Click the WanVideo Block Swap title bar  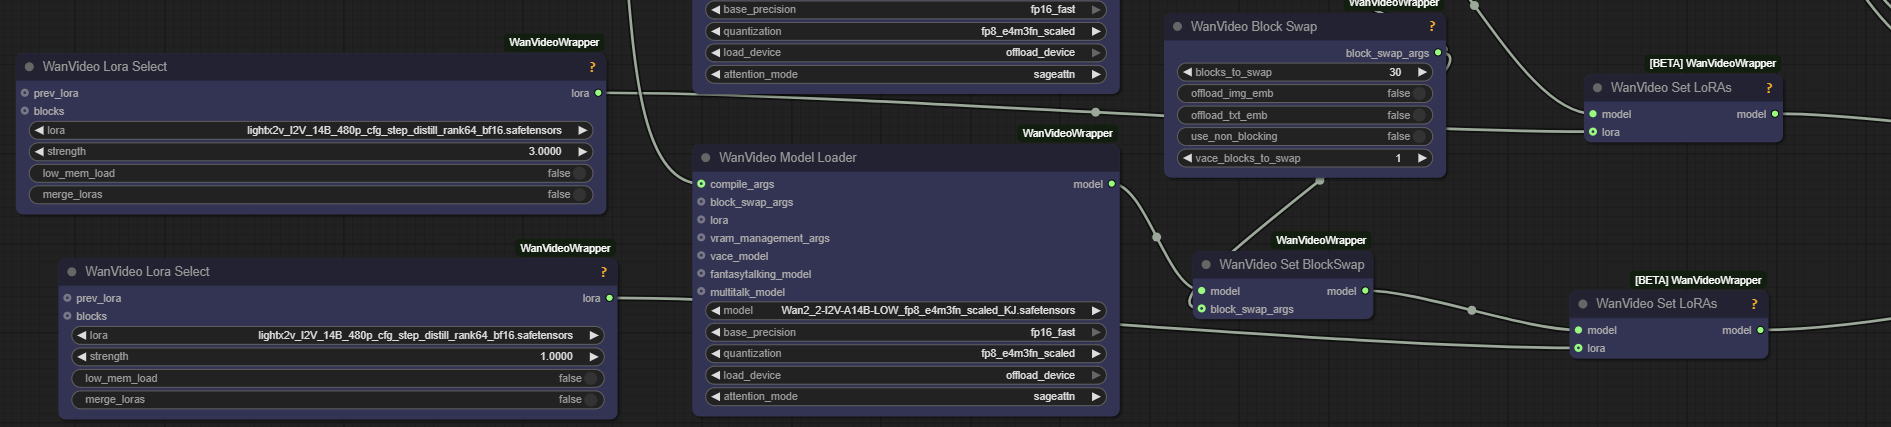click(1305, 27)
